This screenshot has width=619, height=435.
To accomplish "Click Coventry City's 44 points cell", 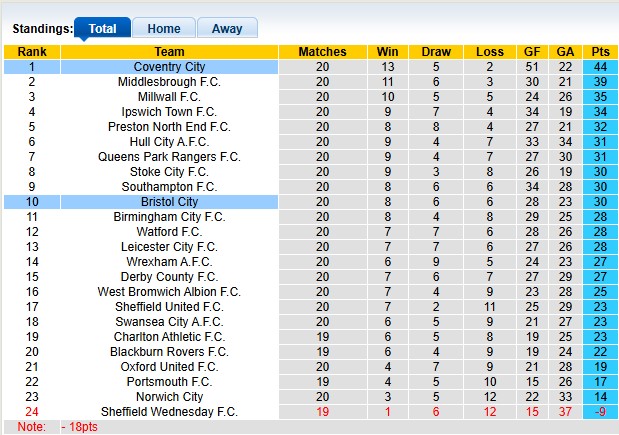I will pyautogui.click(x=600, y=67).
